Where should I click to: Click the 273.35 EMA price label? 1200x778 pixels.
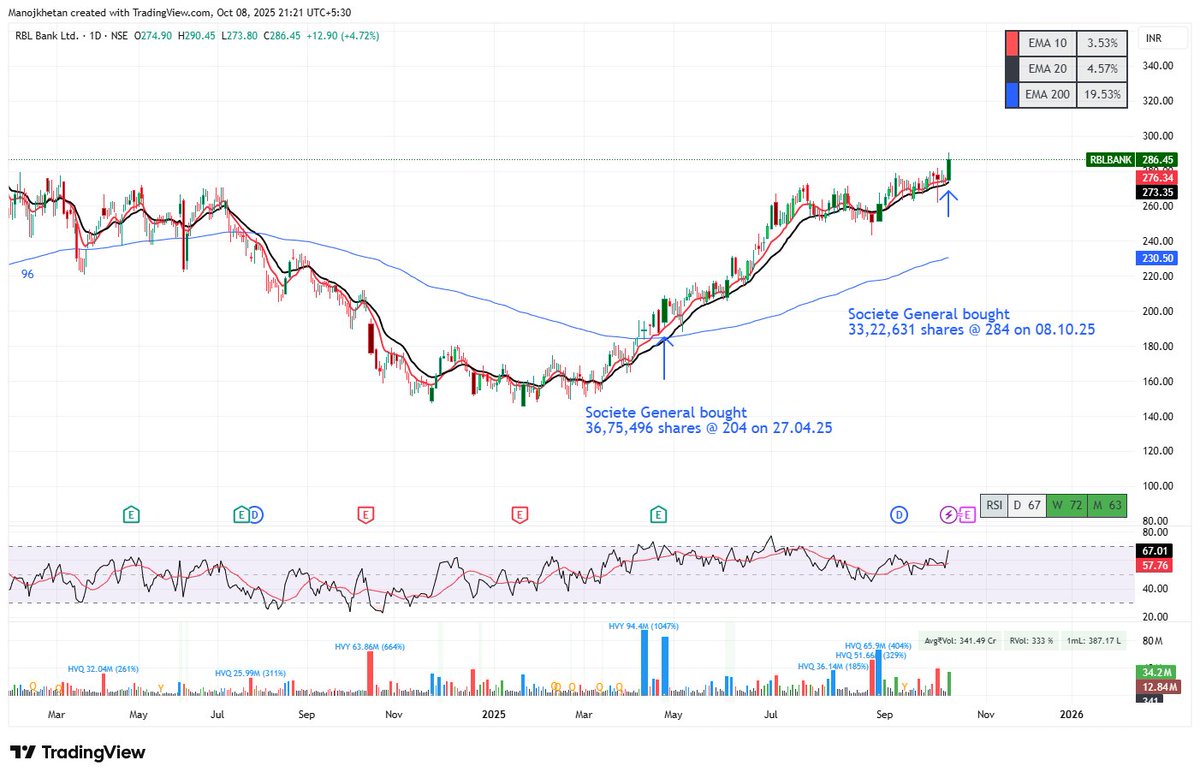click(x=1158, y=191)
